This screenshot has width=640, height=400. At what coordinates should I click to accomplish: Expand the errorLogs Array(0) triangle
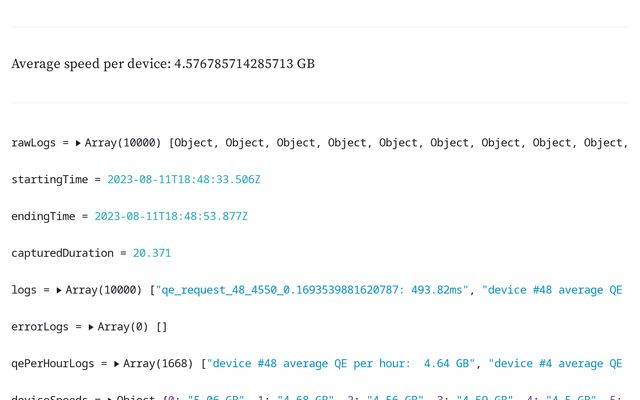click(91, 327)
